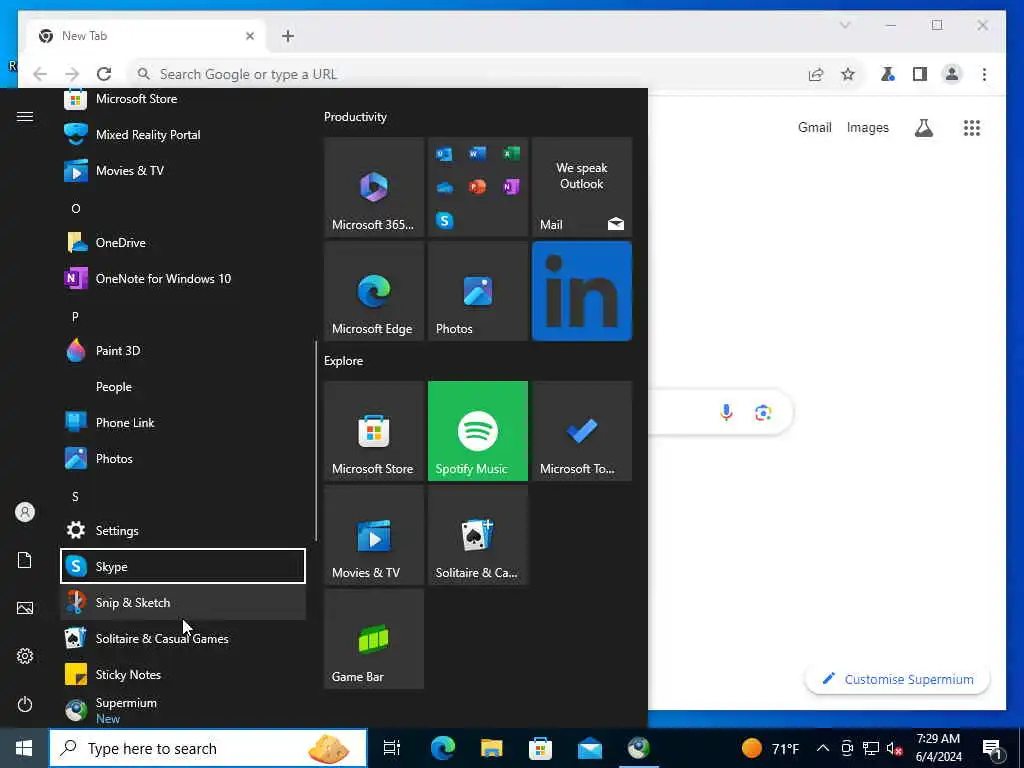Viewport: 1024px width, 768px height.
Task: Launch Mixed Reality Portal
Action: pos(183,135)
